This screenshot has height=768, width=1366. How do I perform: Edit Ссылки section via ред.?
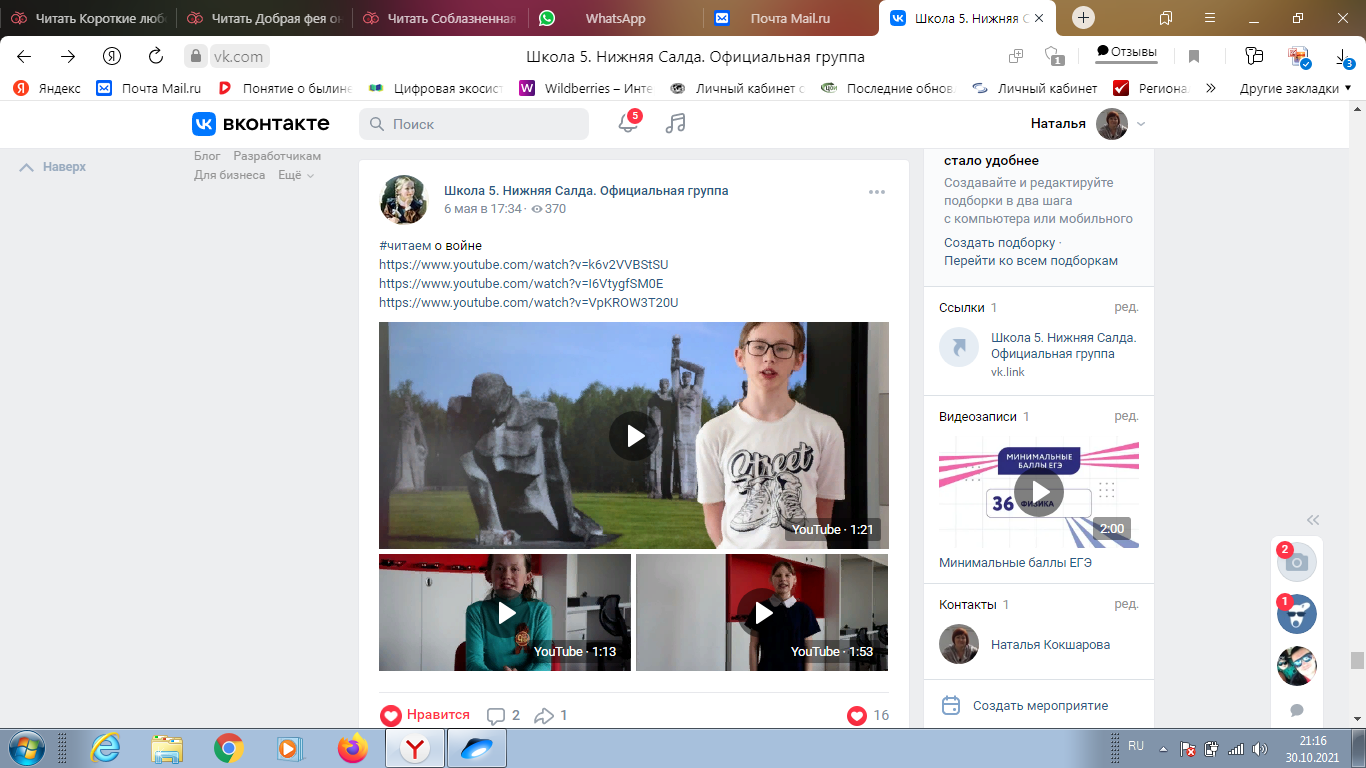tap(1126, 308)
